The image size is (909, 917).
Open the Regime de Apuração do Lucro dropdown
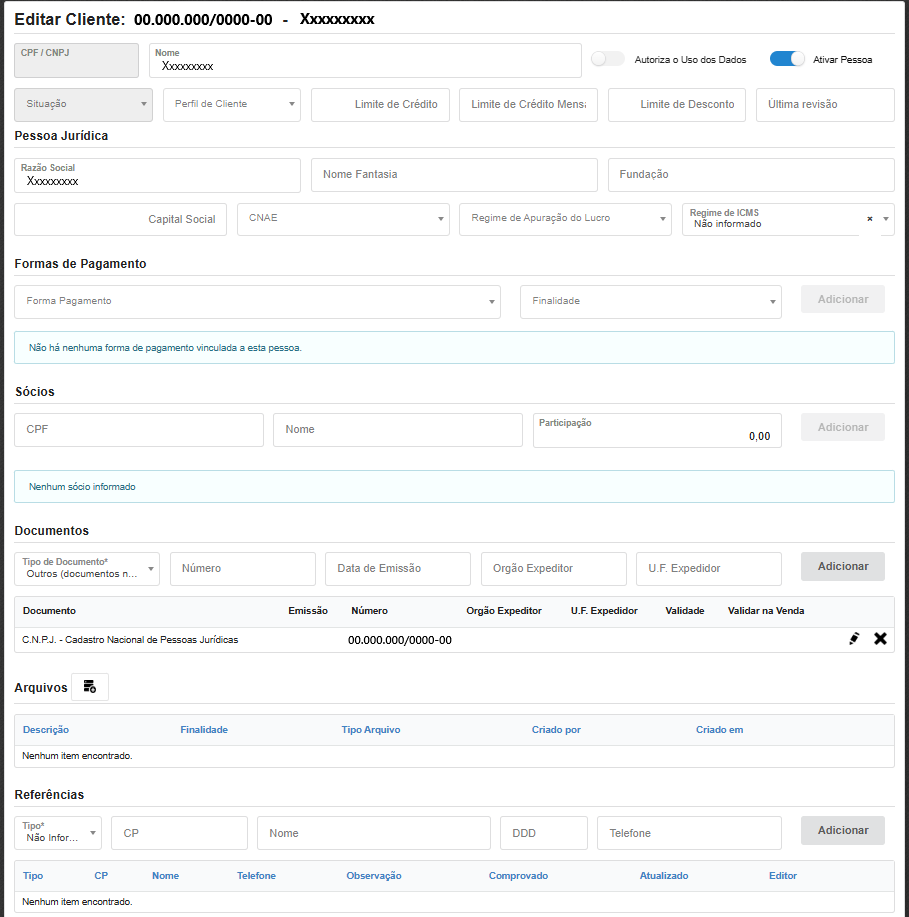(x=565, y=219)
